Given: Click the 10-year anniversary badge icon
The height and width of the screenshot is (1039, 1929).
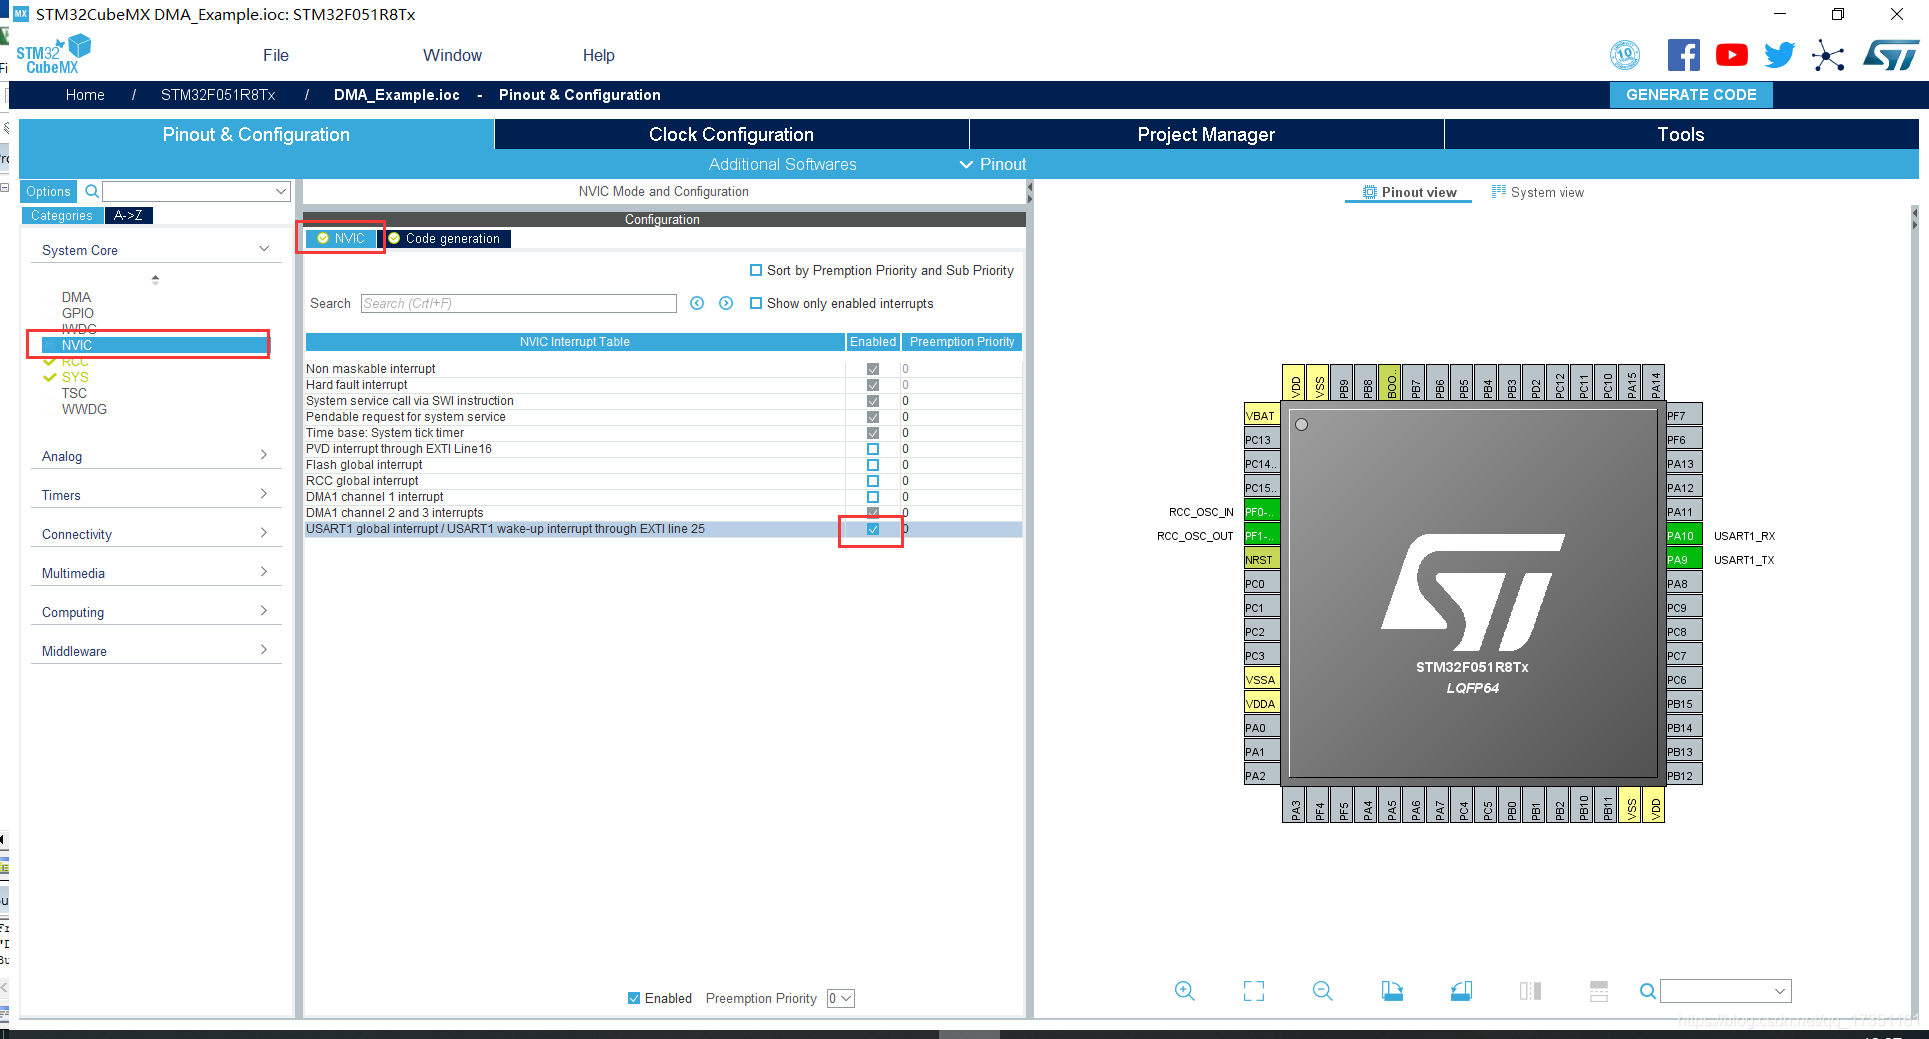Looking at the screenshot, I should point(1625,55).
